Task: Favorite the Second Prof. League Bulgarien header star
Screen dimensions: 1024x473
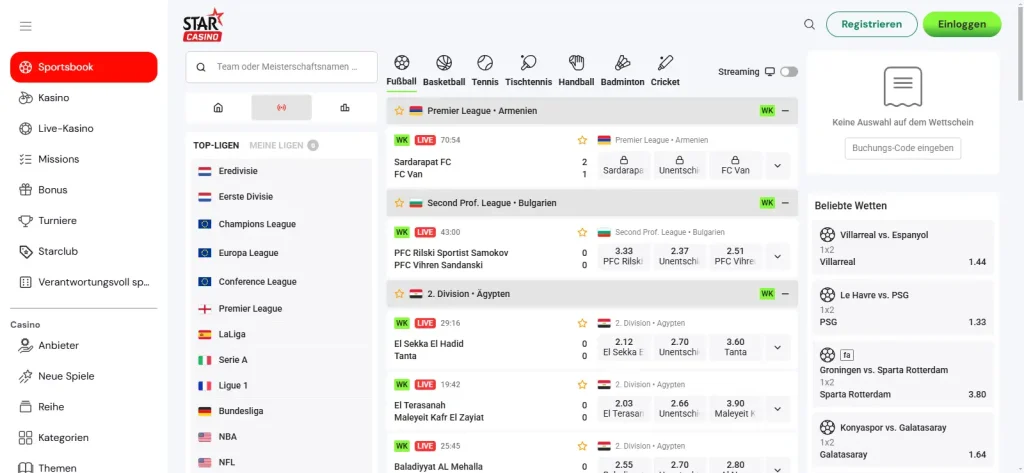Action: 399,203
